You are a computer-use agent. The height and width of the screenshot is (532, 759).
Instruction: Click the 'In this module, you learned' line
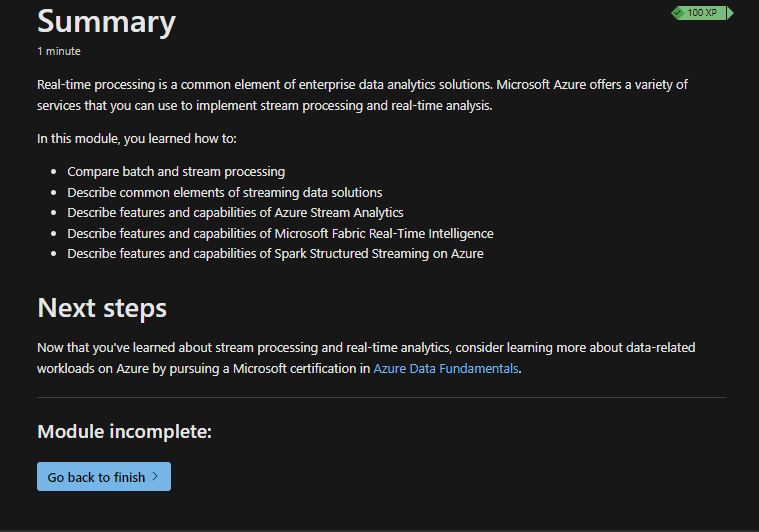[137, 139]
